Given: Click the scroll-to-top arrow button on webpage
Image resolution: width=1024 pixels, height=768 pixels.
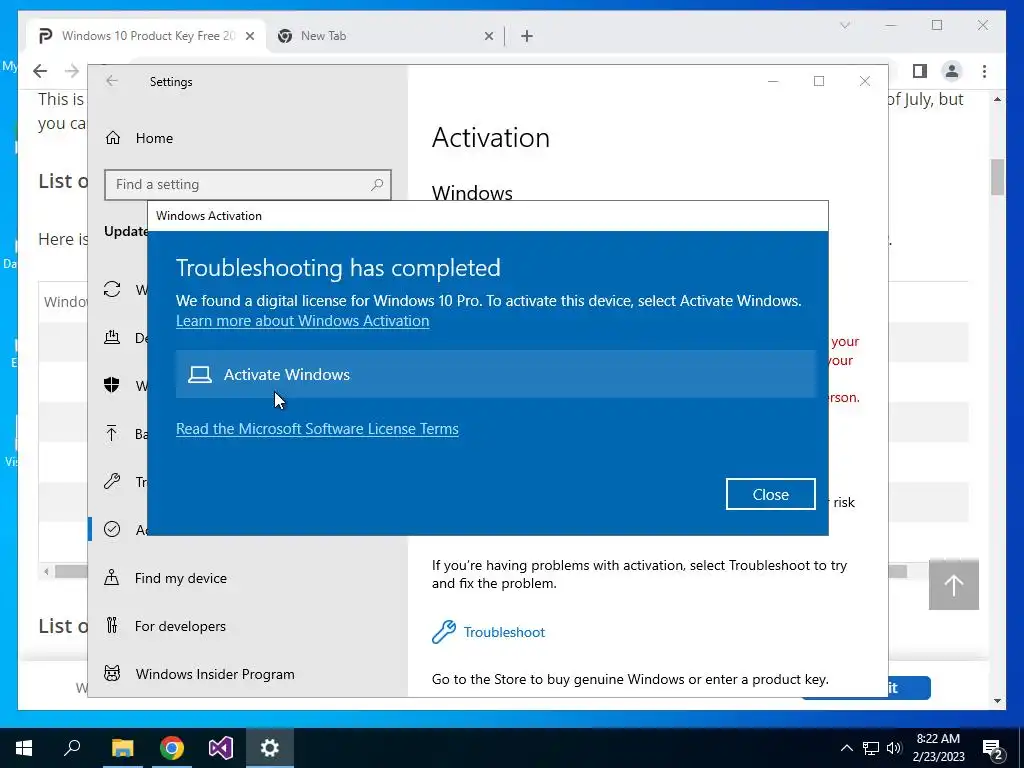Looking at the screenshot, I should click(x=953, y=584).
